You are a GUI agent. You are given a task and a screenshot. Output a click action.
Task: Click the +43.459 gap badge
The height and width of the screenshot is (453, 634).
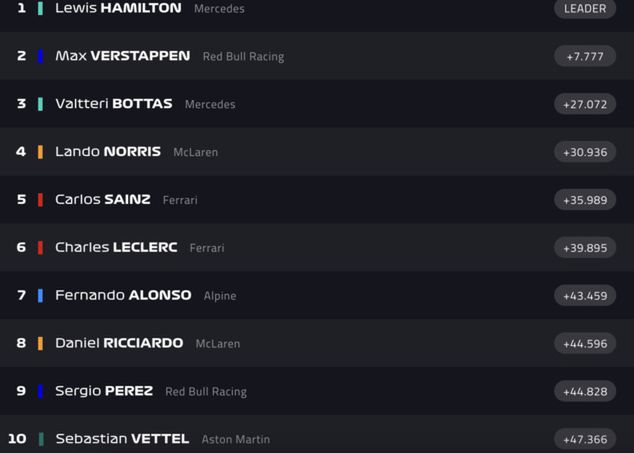(x=585, y=296)
